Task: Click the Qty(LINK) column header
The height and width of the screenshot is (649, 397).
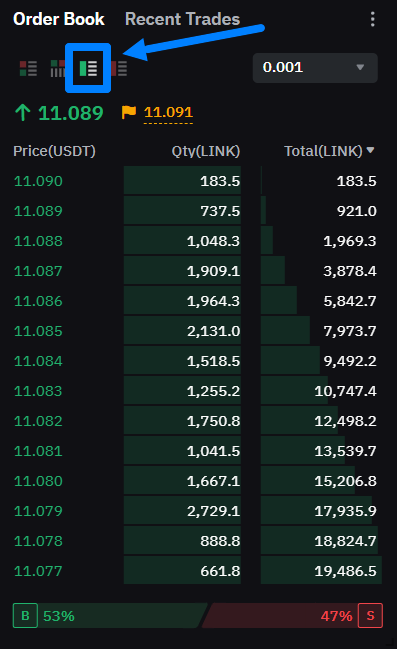Action: (206, 151)
